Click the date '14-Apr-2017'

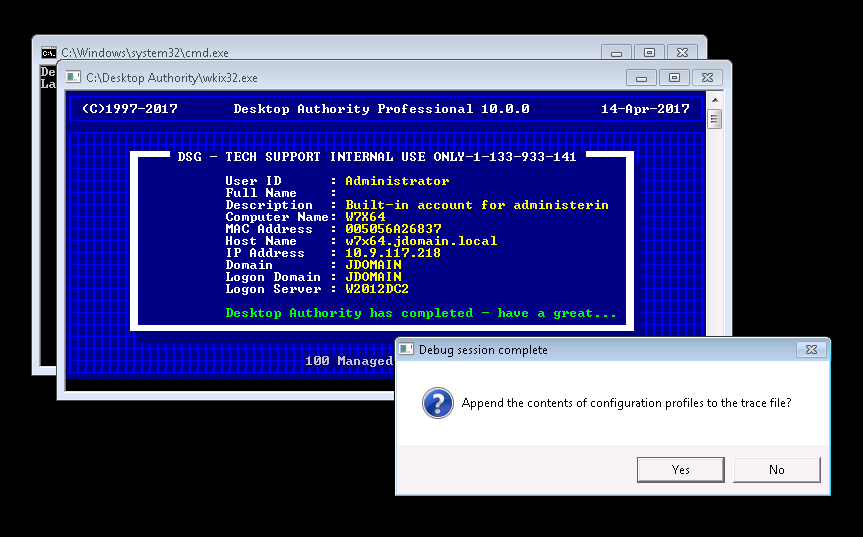tap(645, 109)
